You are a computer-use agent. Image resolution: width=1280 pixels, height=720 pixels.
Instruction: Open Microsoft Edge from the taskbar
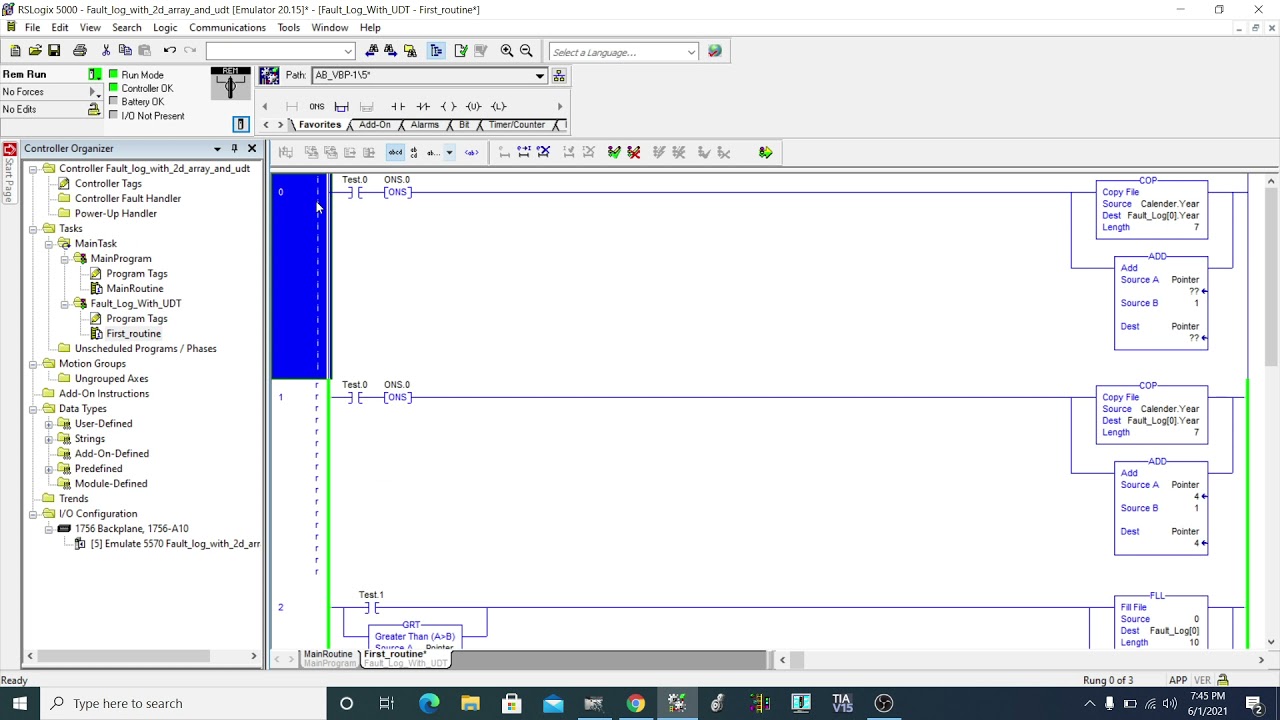(x=429, y=703)
